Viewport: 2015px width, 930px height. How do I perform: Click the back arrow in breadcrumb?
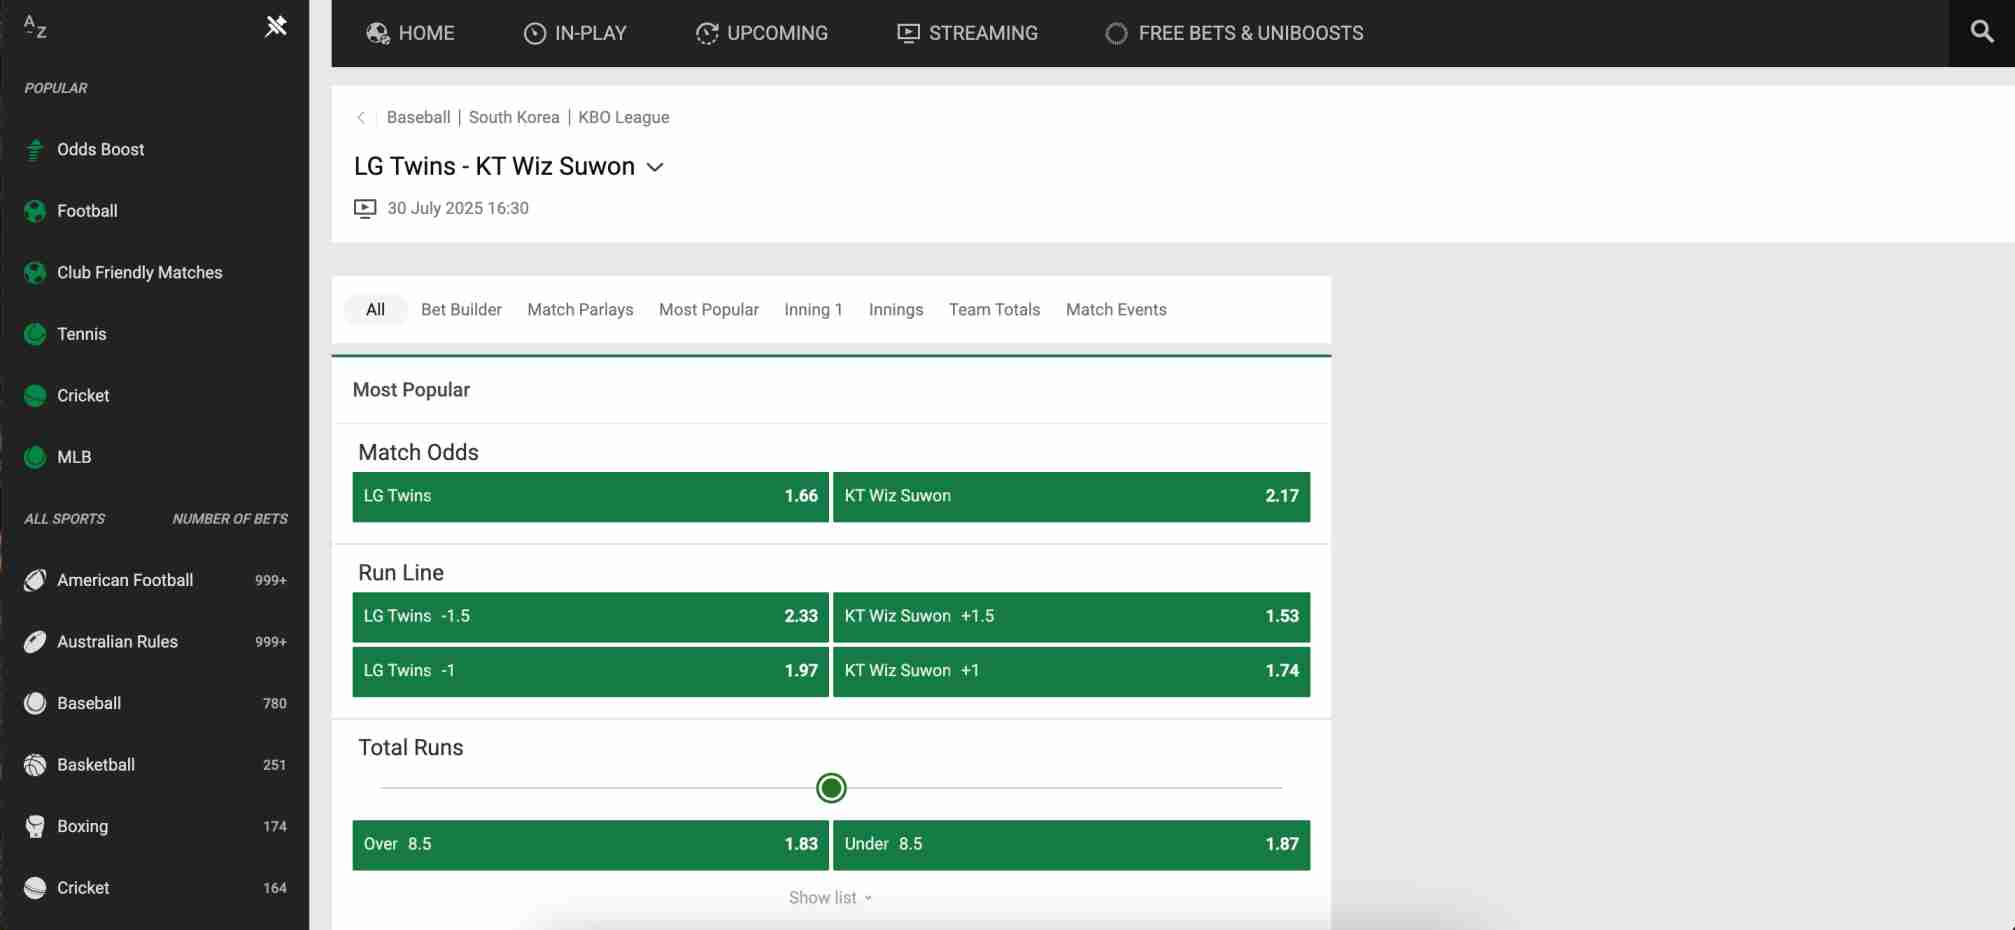click(x=361, y=117)
